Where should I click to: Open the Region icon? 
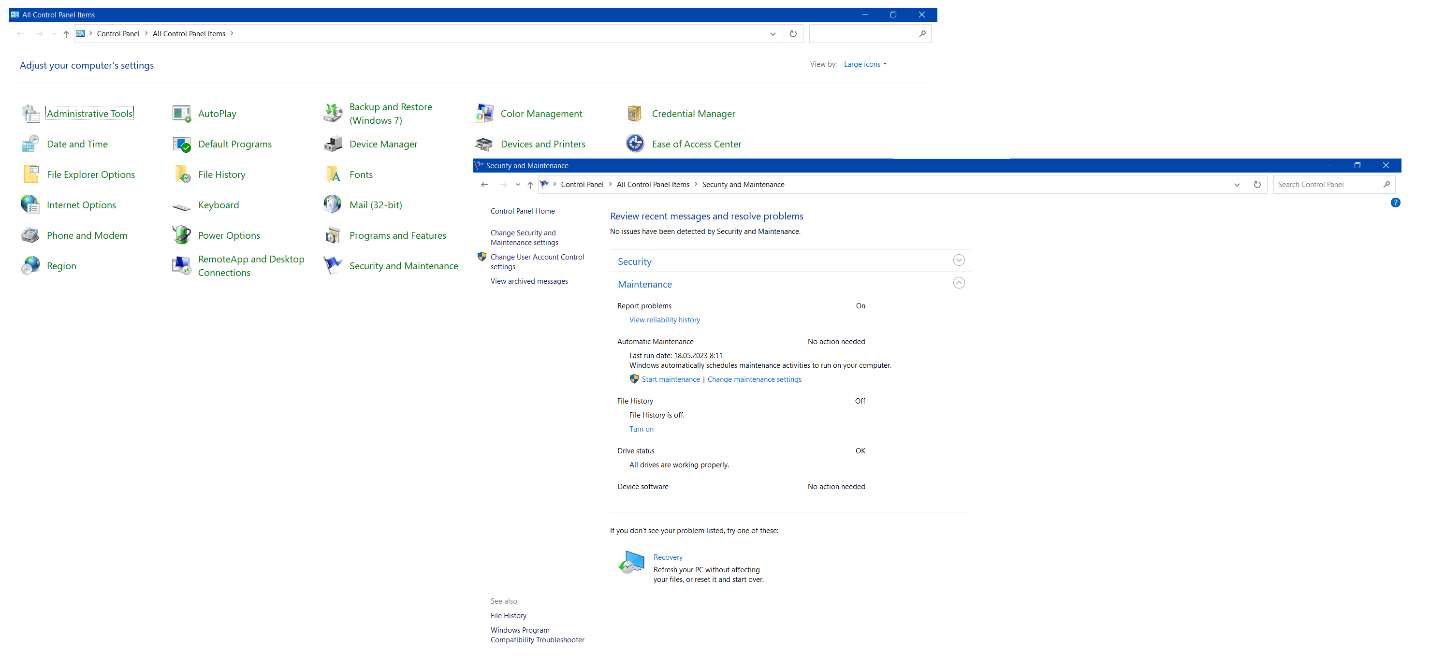(x=30, y=266)
